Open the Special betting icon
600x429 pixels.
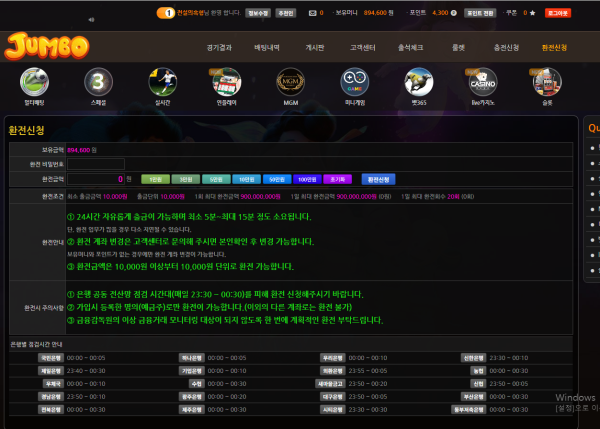pos(98,82)
